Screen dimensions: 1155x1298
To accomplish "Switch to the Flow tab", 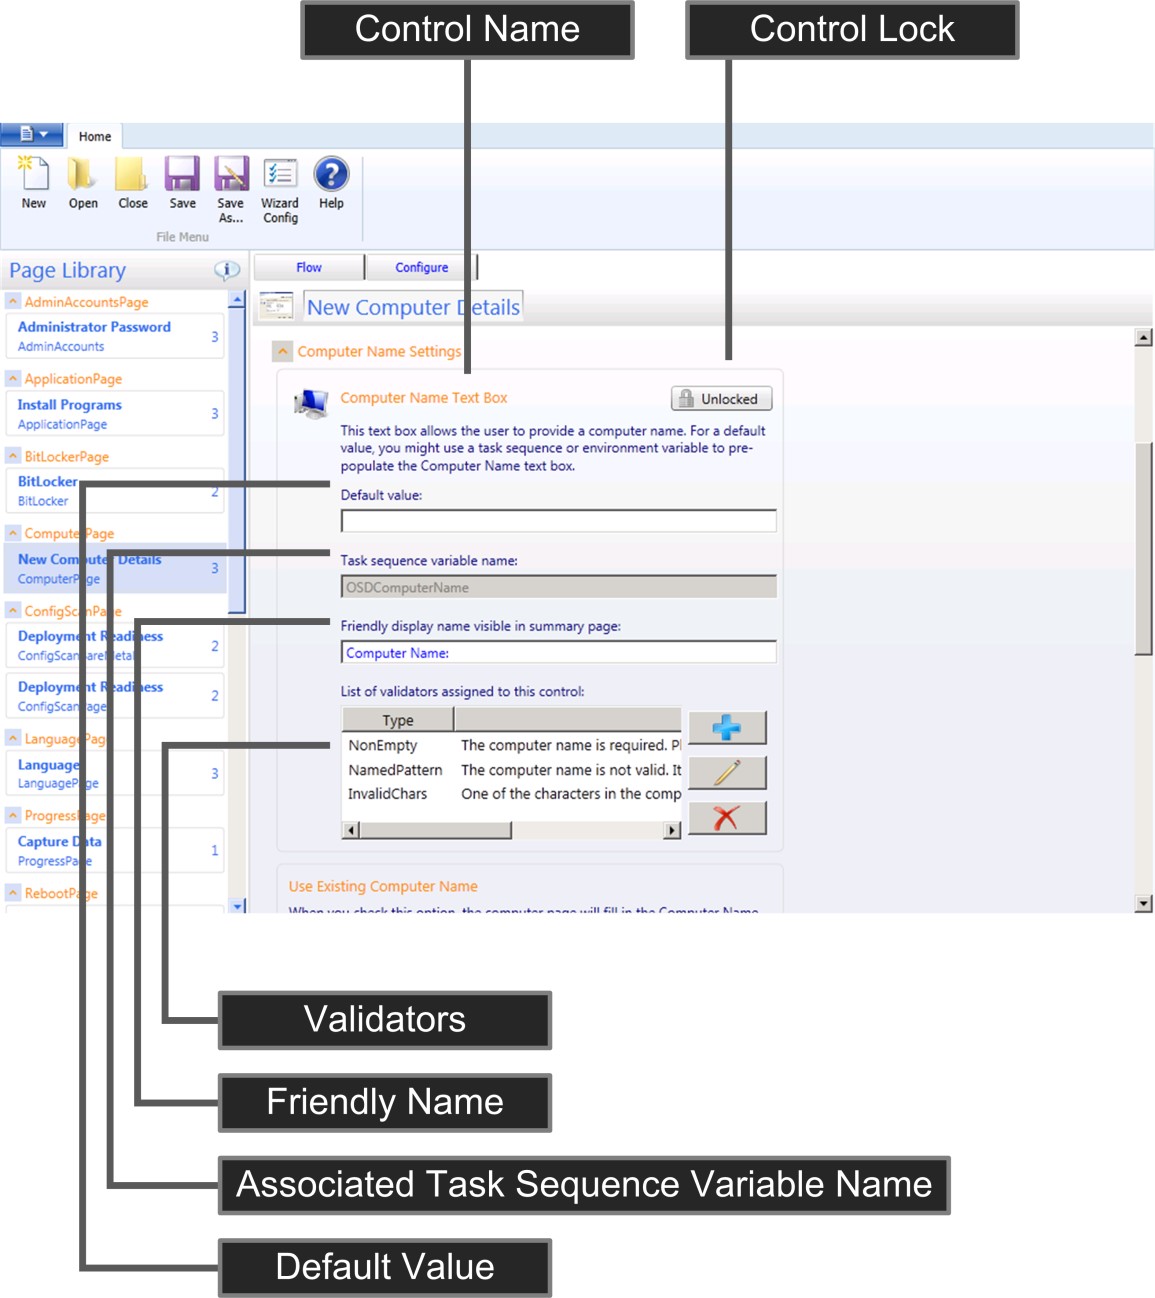I will click(308, 266).
